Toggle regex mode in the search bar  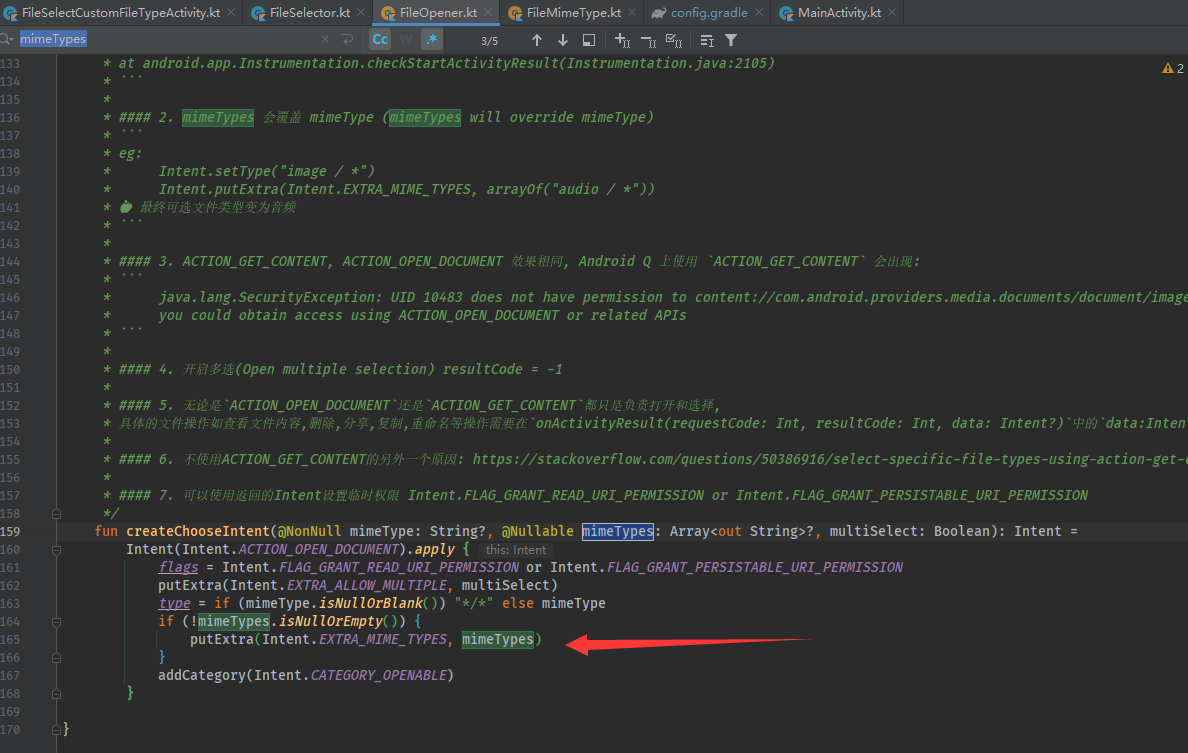(x=430, y=40)
